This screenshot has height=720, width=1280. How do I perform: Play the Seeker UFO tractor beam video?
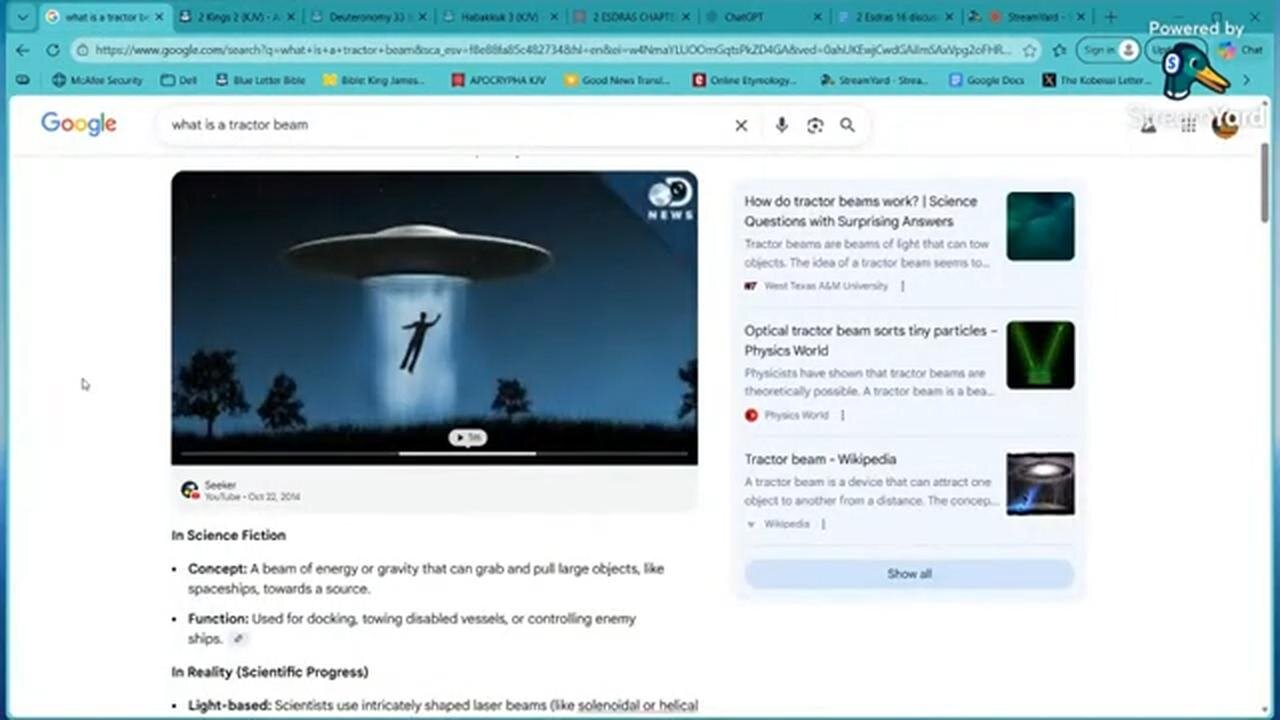434,318
